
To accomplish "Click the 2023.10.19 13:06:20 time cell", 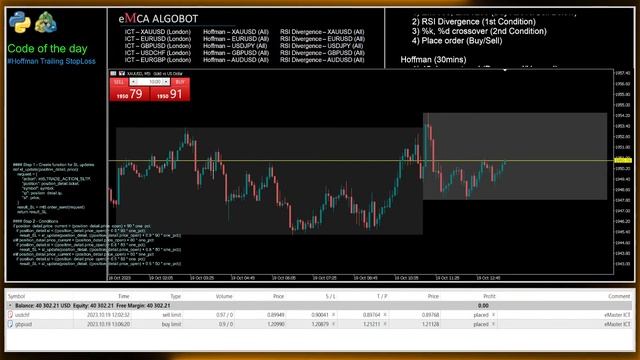I will [x=108, y=324].
